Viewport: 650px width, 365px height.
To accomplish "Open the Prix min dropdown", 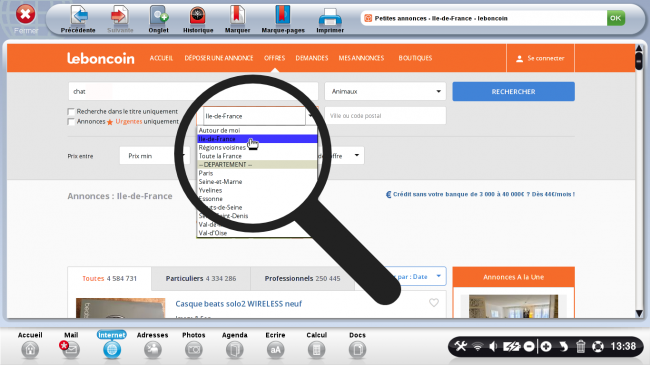I will click(155, 156).
